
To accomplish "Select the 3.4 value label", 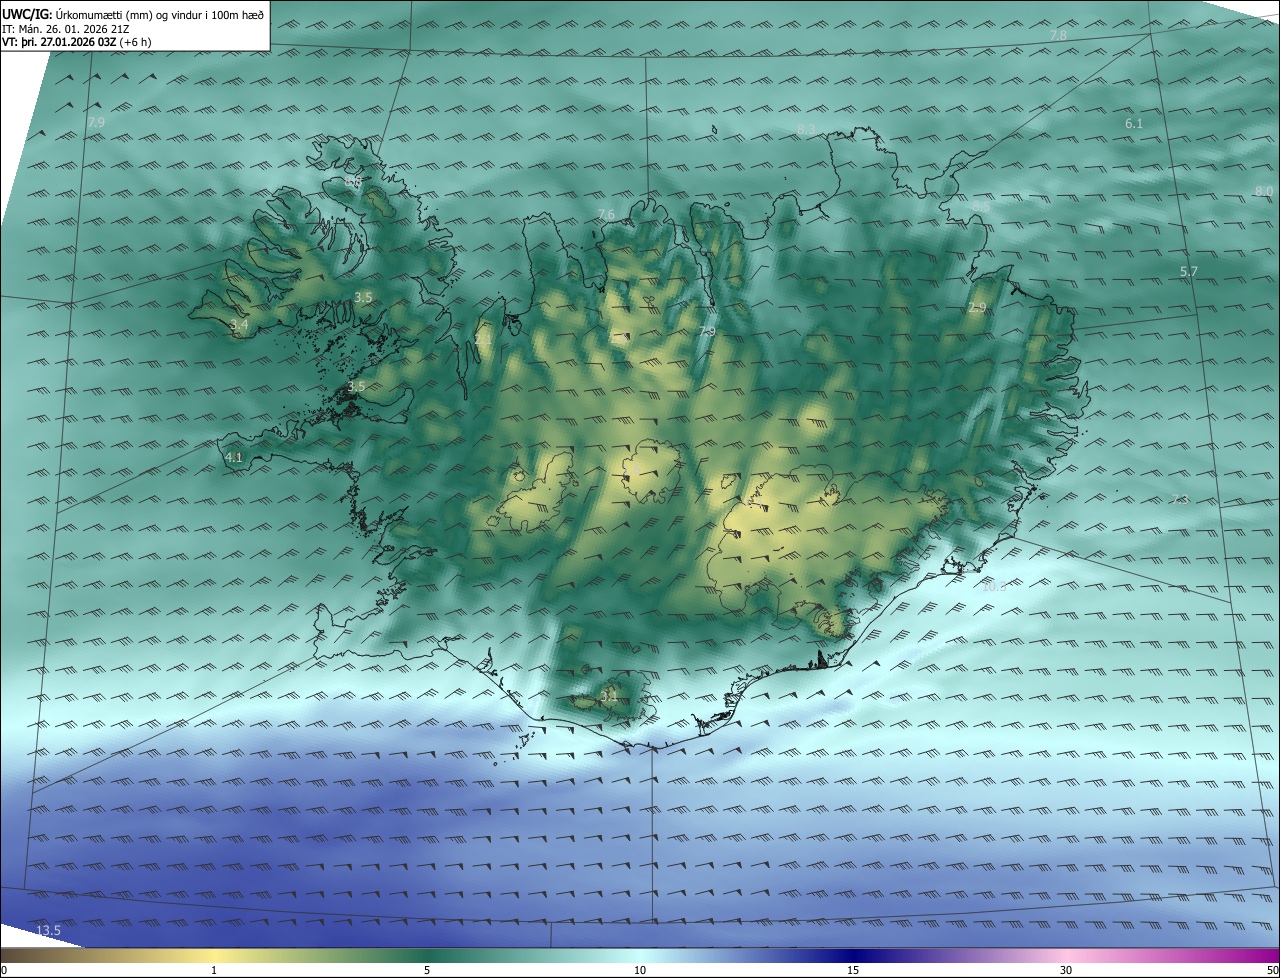I will pyautogui.click(x=239, y=325).
